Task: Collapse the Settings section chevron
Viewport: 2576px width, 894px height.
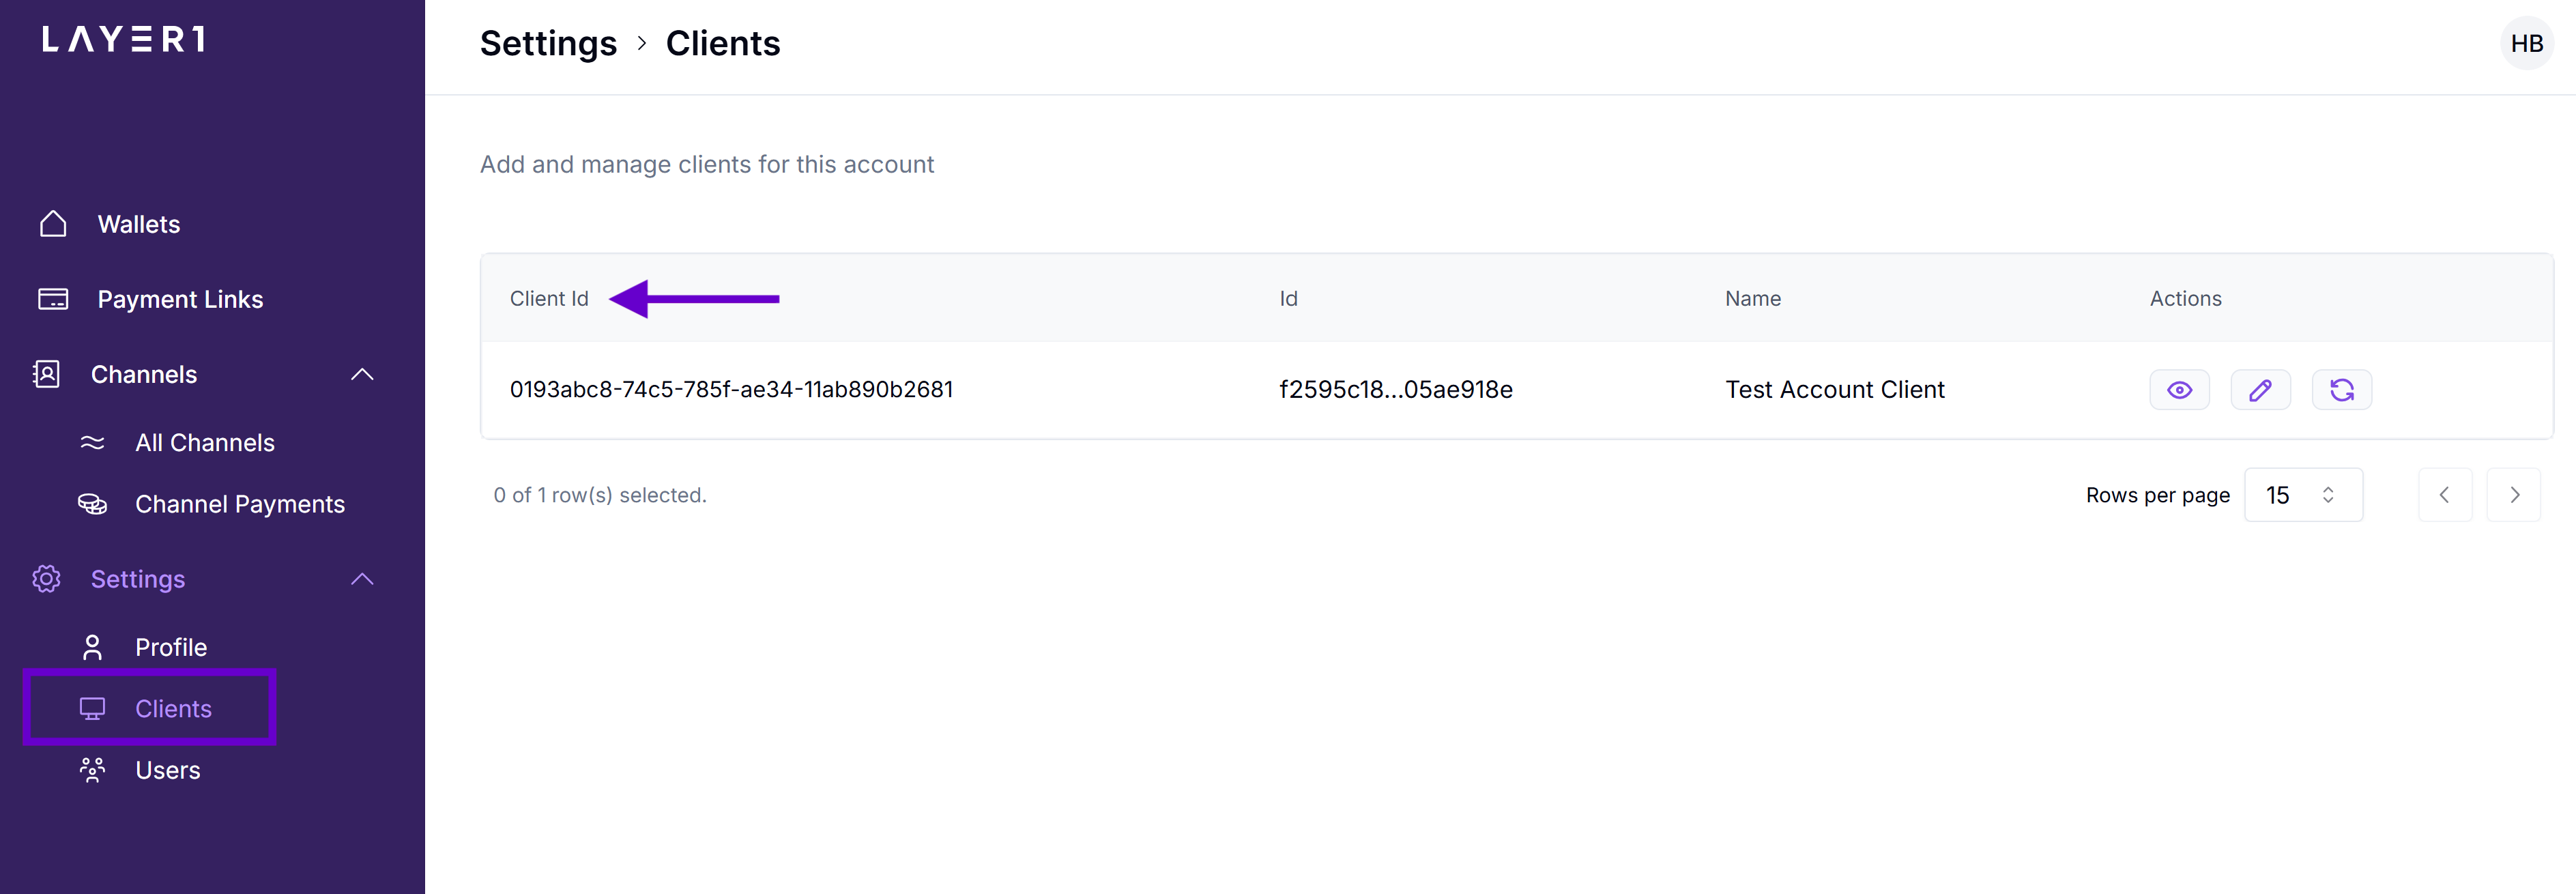Action: pos(362,579)
